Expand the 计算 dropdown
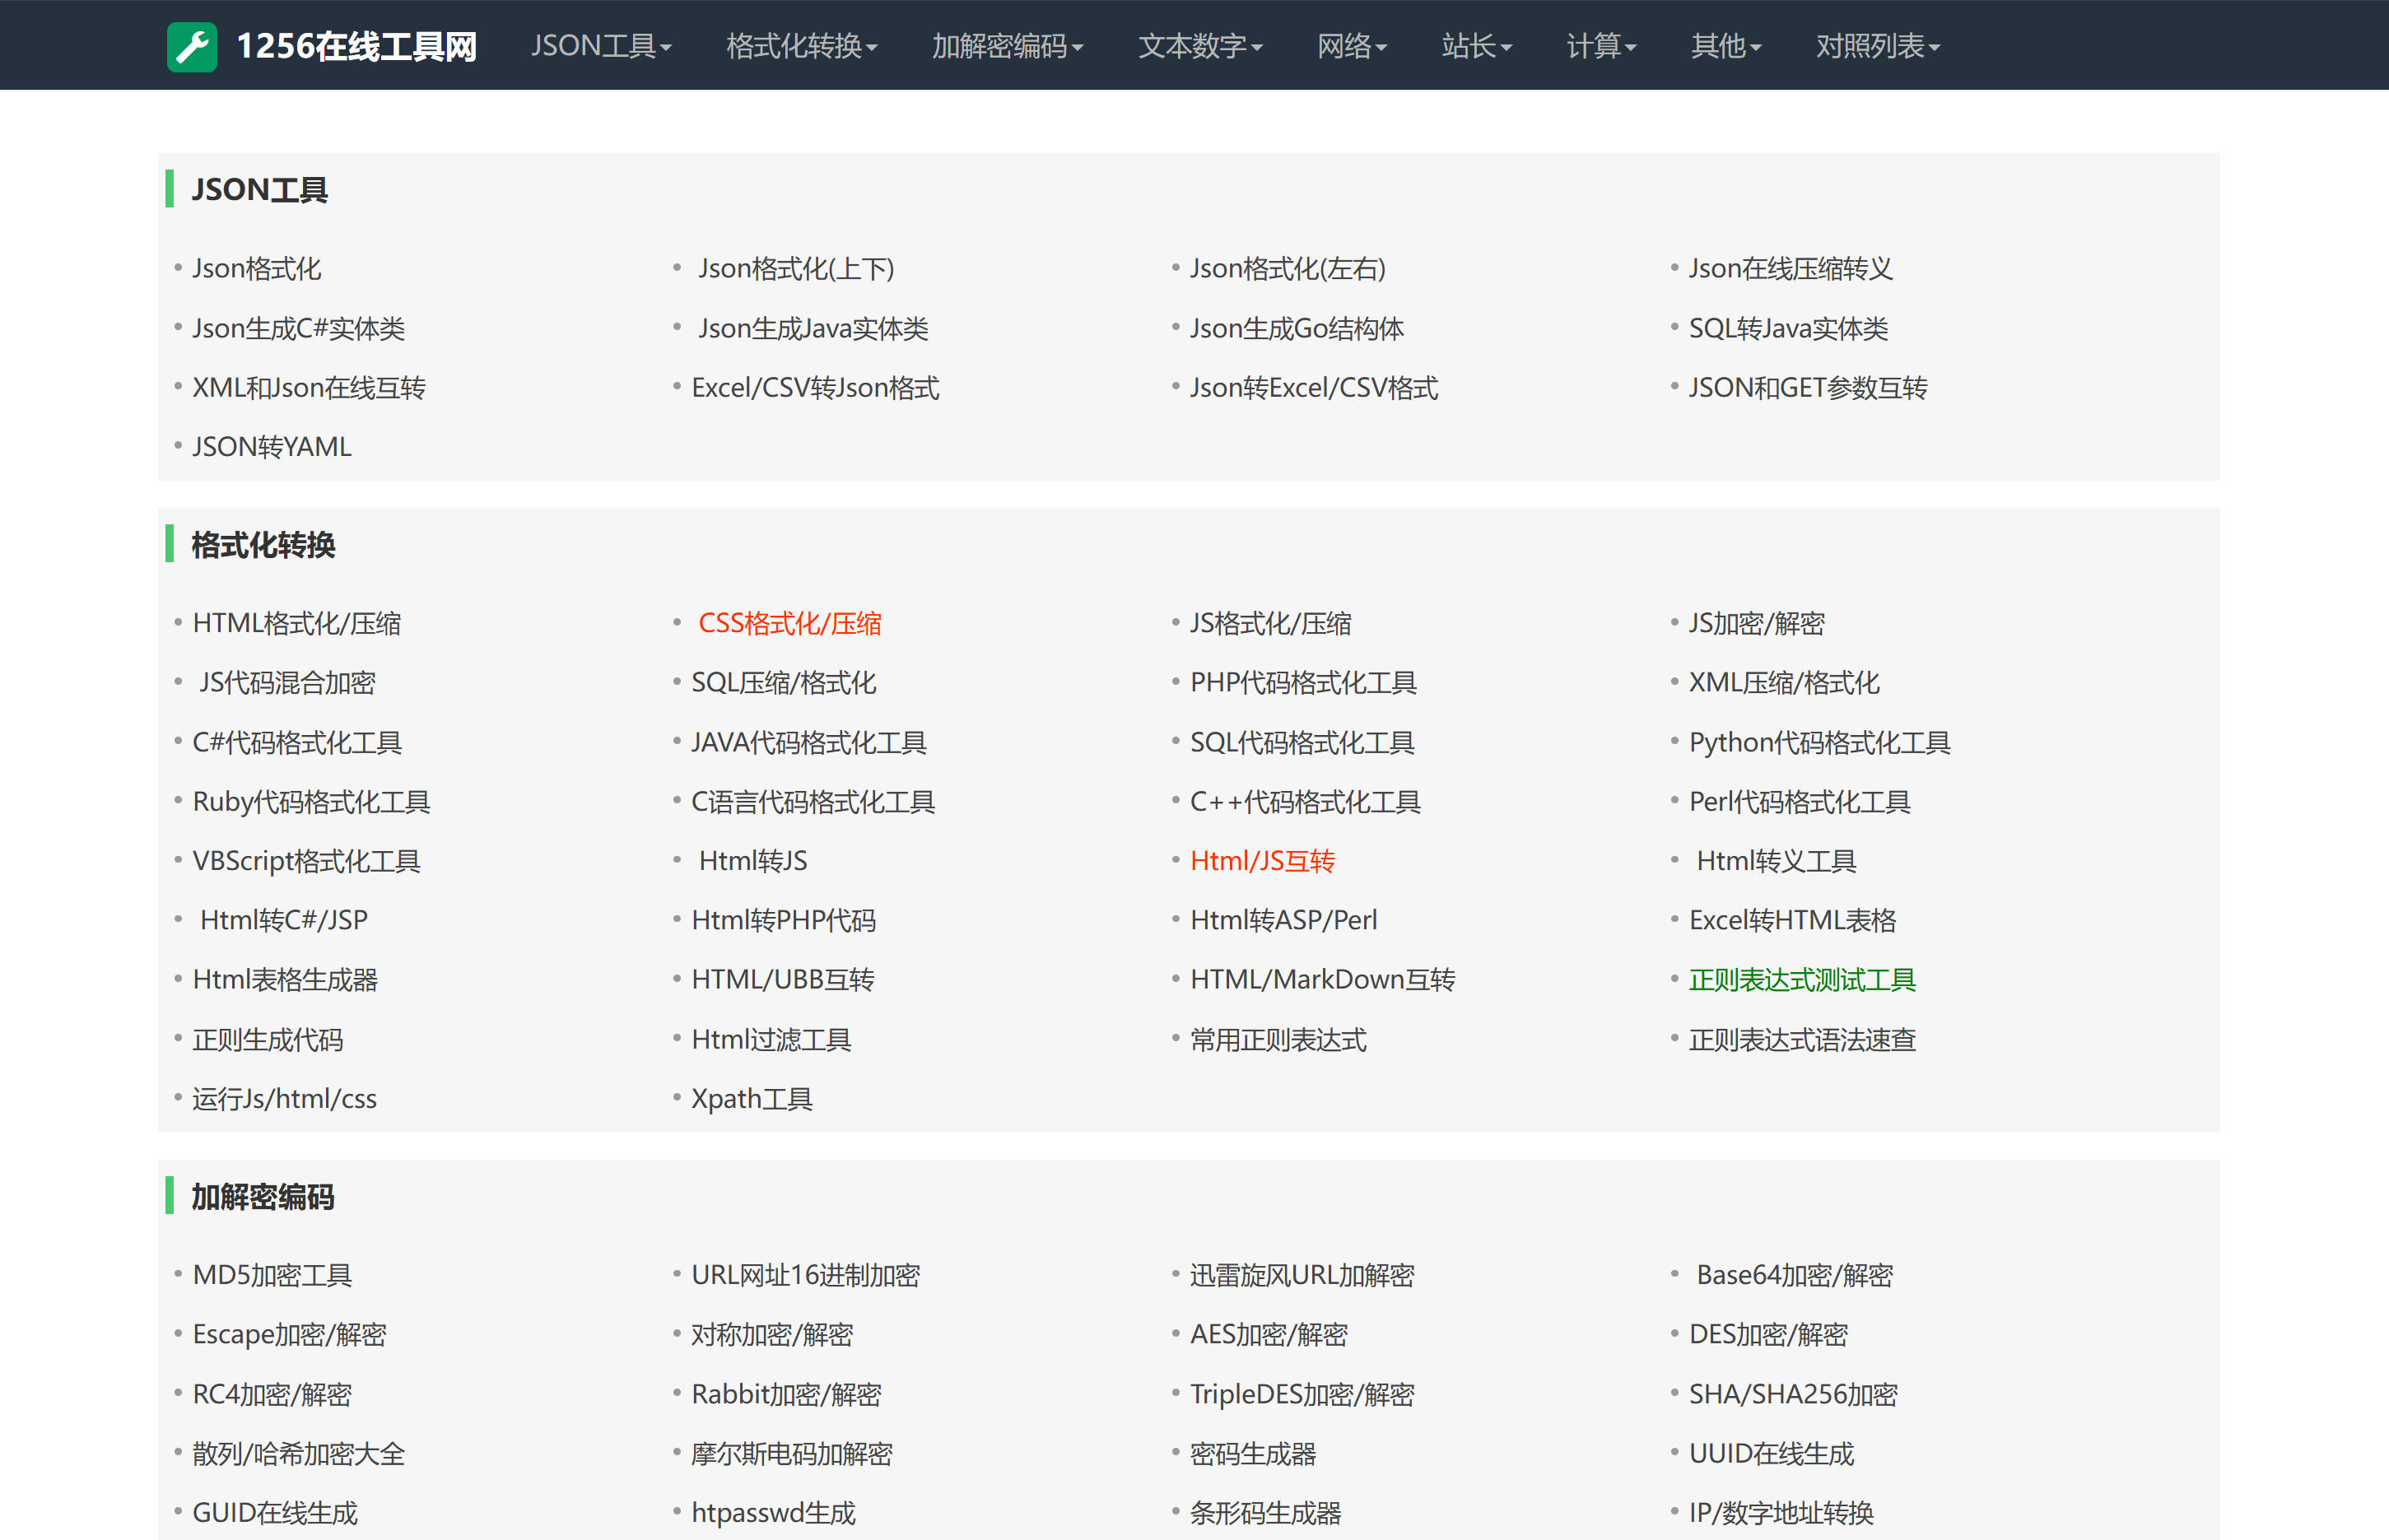Image resolution: width=2389 pixels, height=1540 pixels. click(1600, 46)
